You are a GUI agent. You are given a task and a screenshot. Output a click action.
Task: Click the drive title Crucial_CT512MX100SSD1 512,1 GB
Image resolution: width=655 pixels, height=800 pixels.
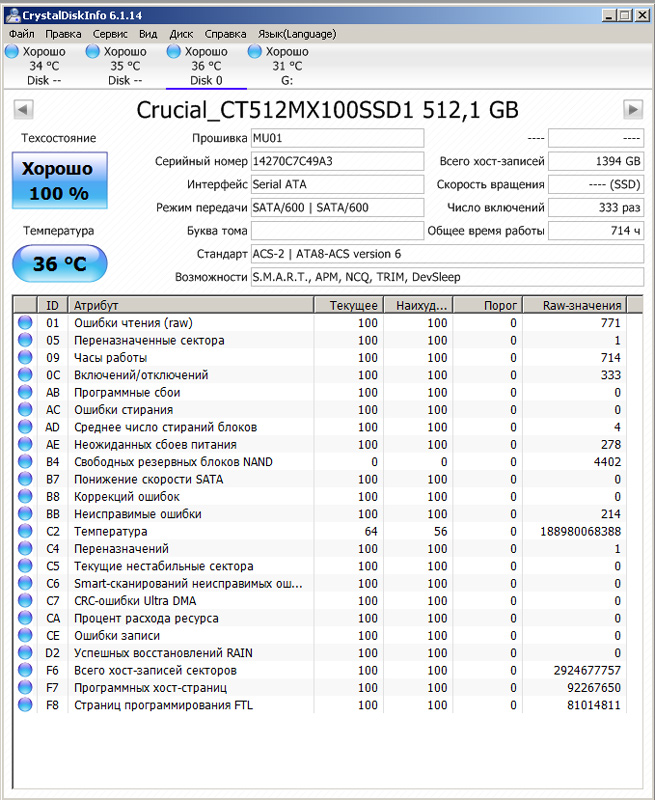(328, 110)
